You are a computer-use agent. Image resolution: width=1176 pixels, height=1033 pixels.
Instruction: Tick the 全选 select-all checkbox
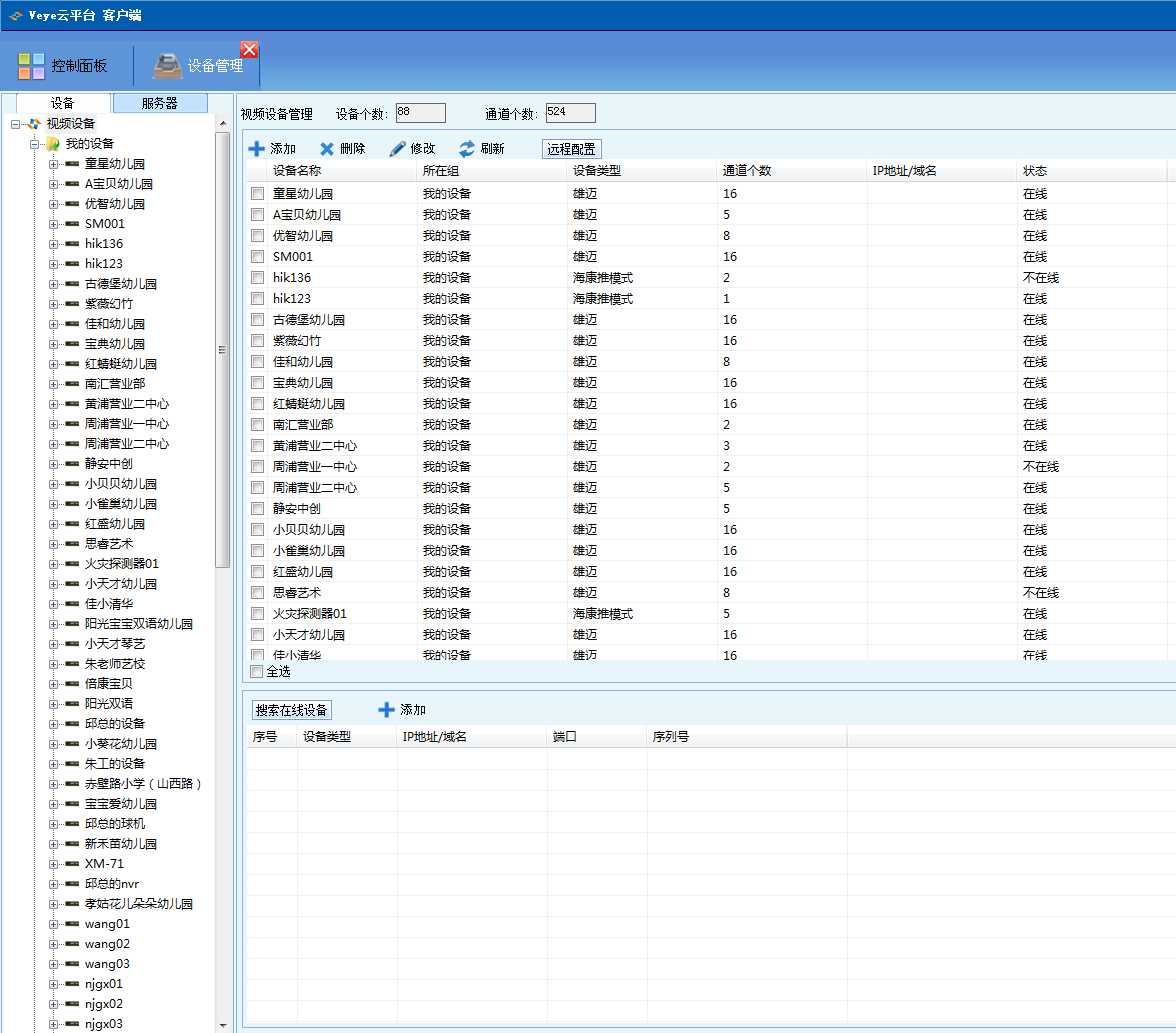coord(257,672)
